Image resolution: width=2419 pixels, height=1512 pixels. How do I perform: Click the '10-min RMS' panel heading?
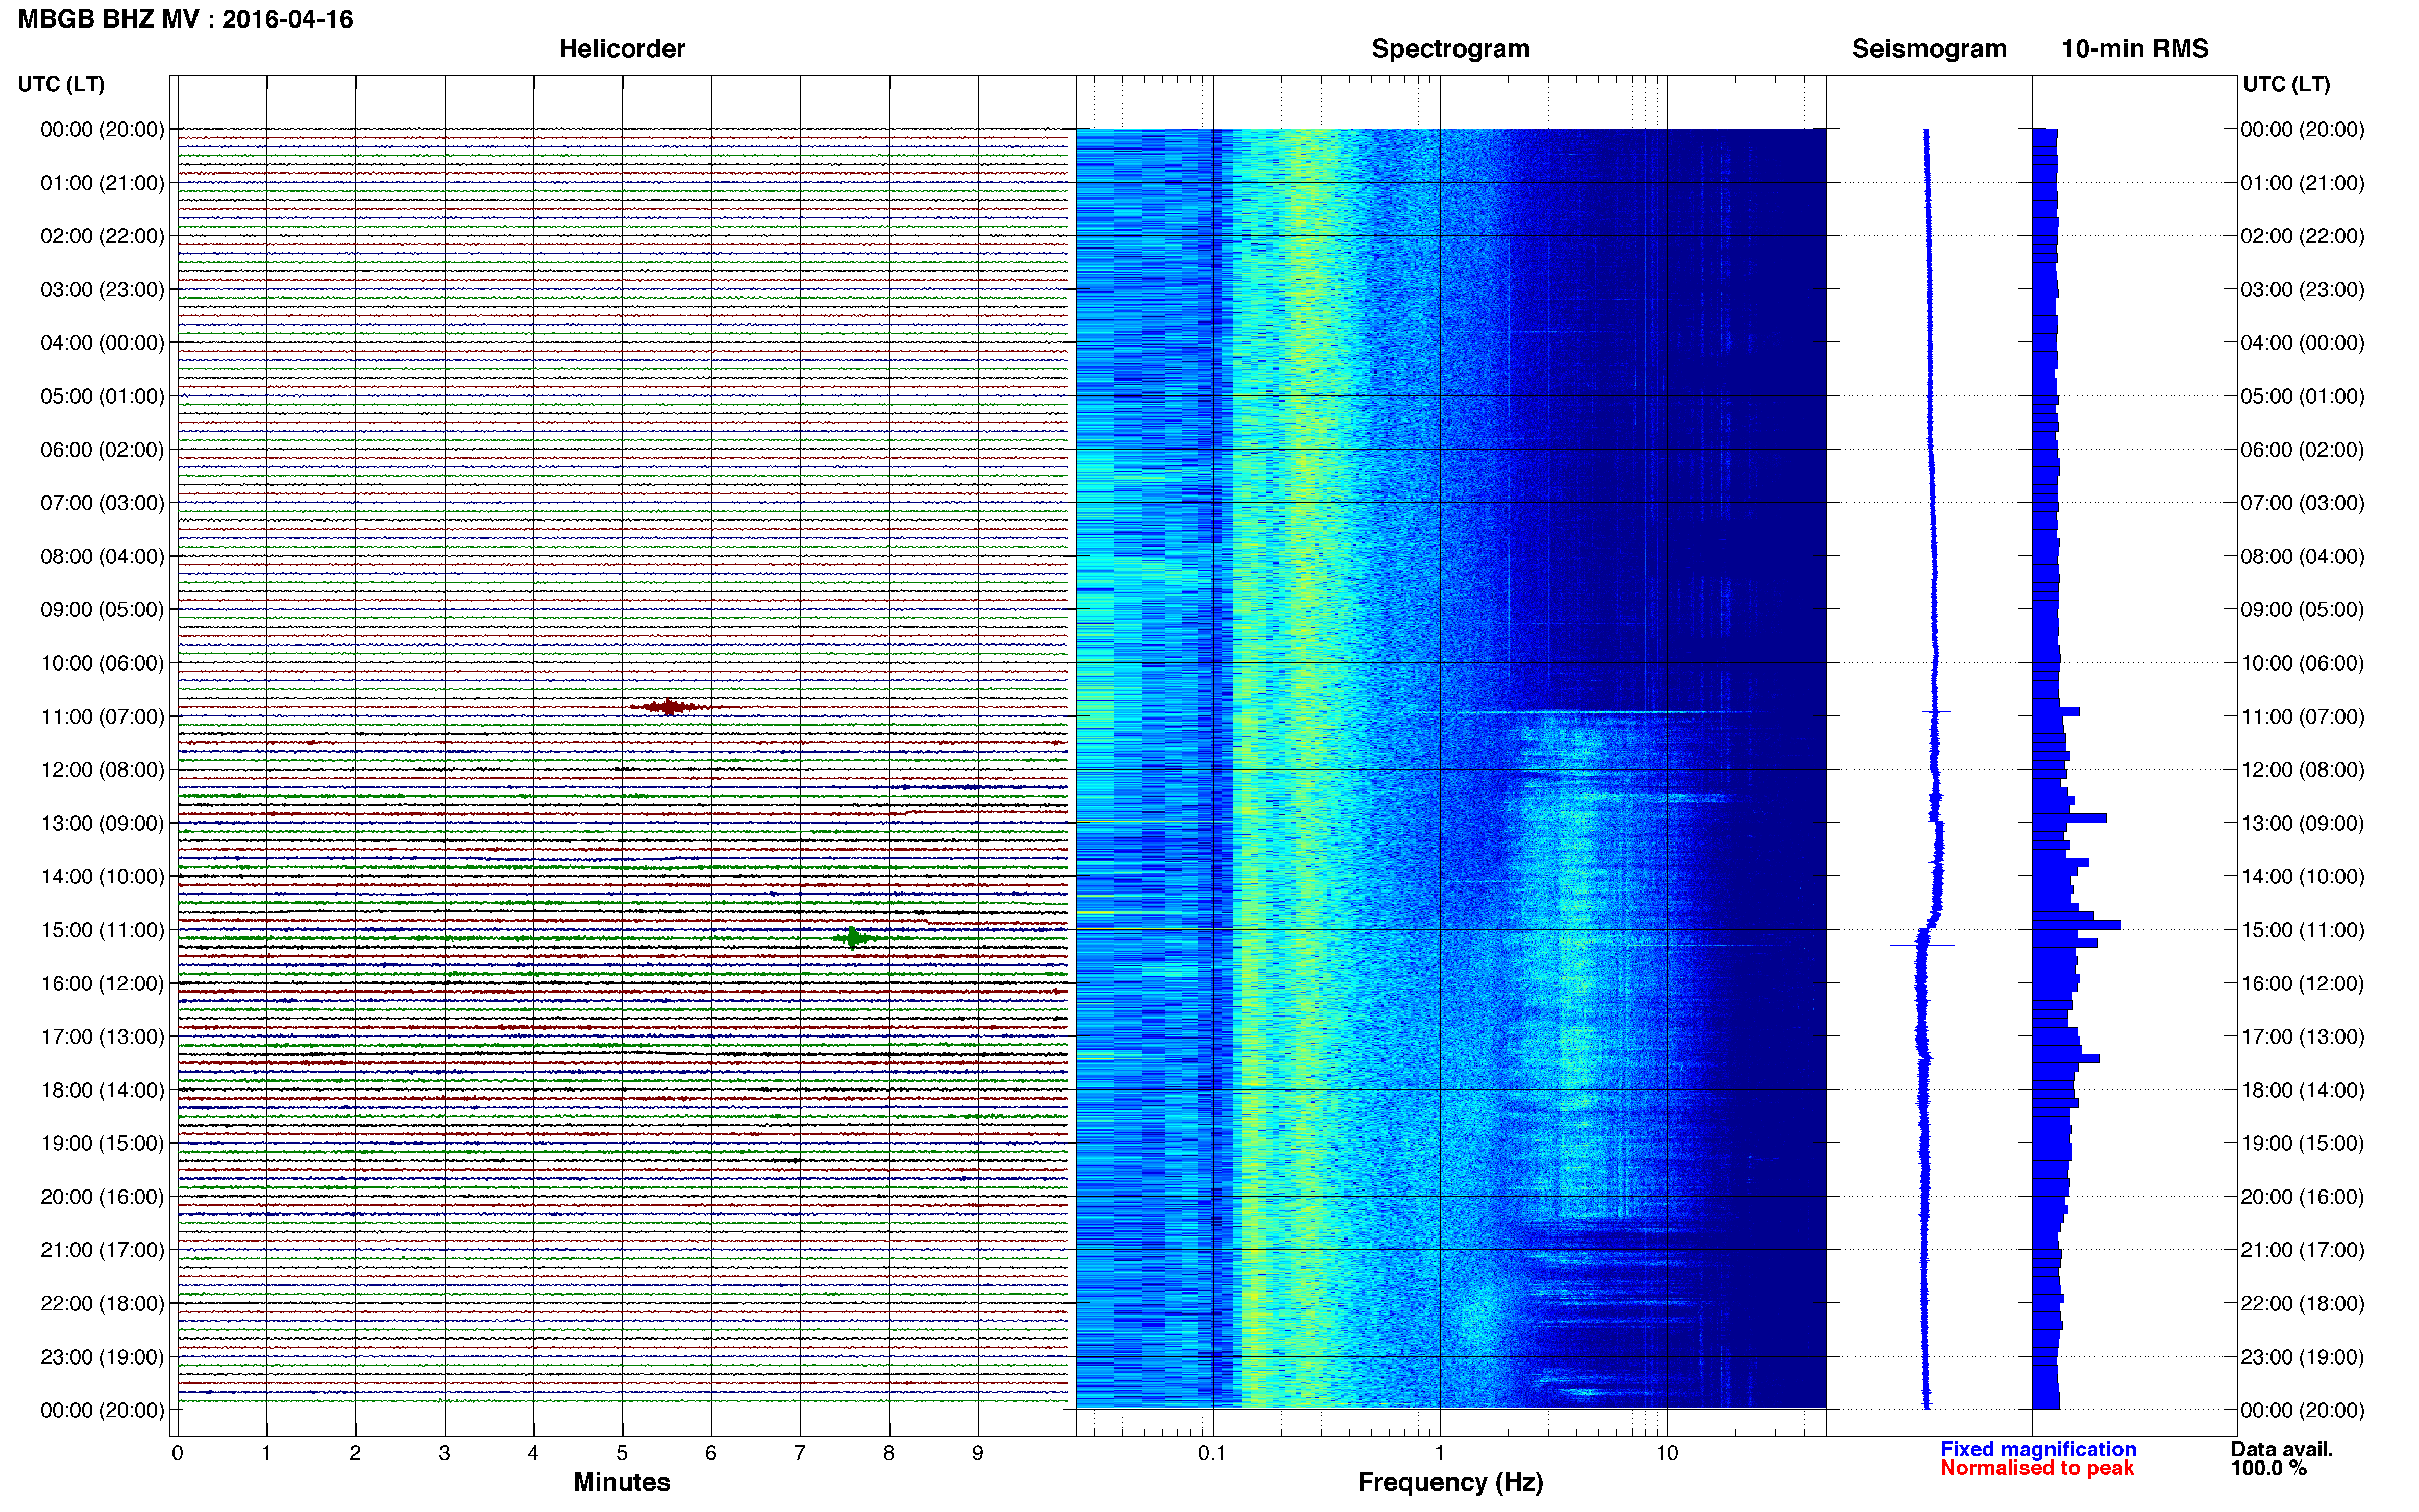pyautogui.click(x=2134, y=49)
